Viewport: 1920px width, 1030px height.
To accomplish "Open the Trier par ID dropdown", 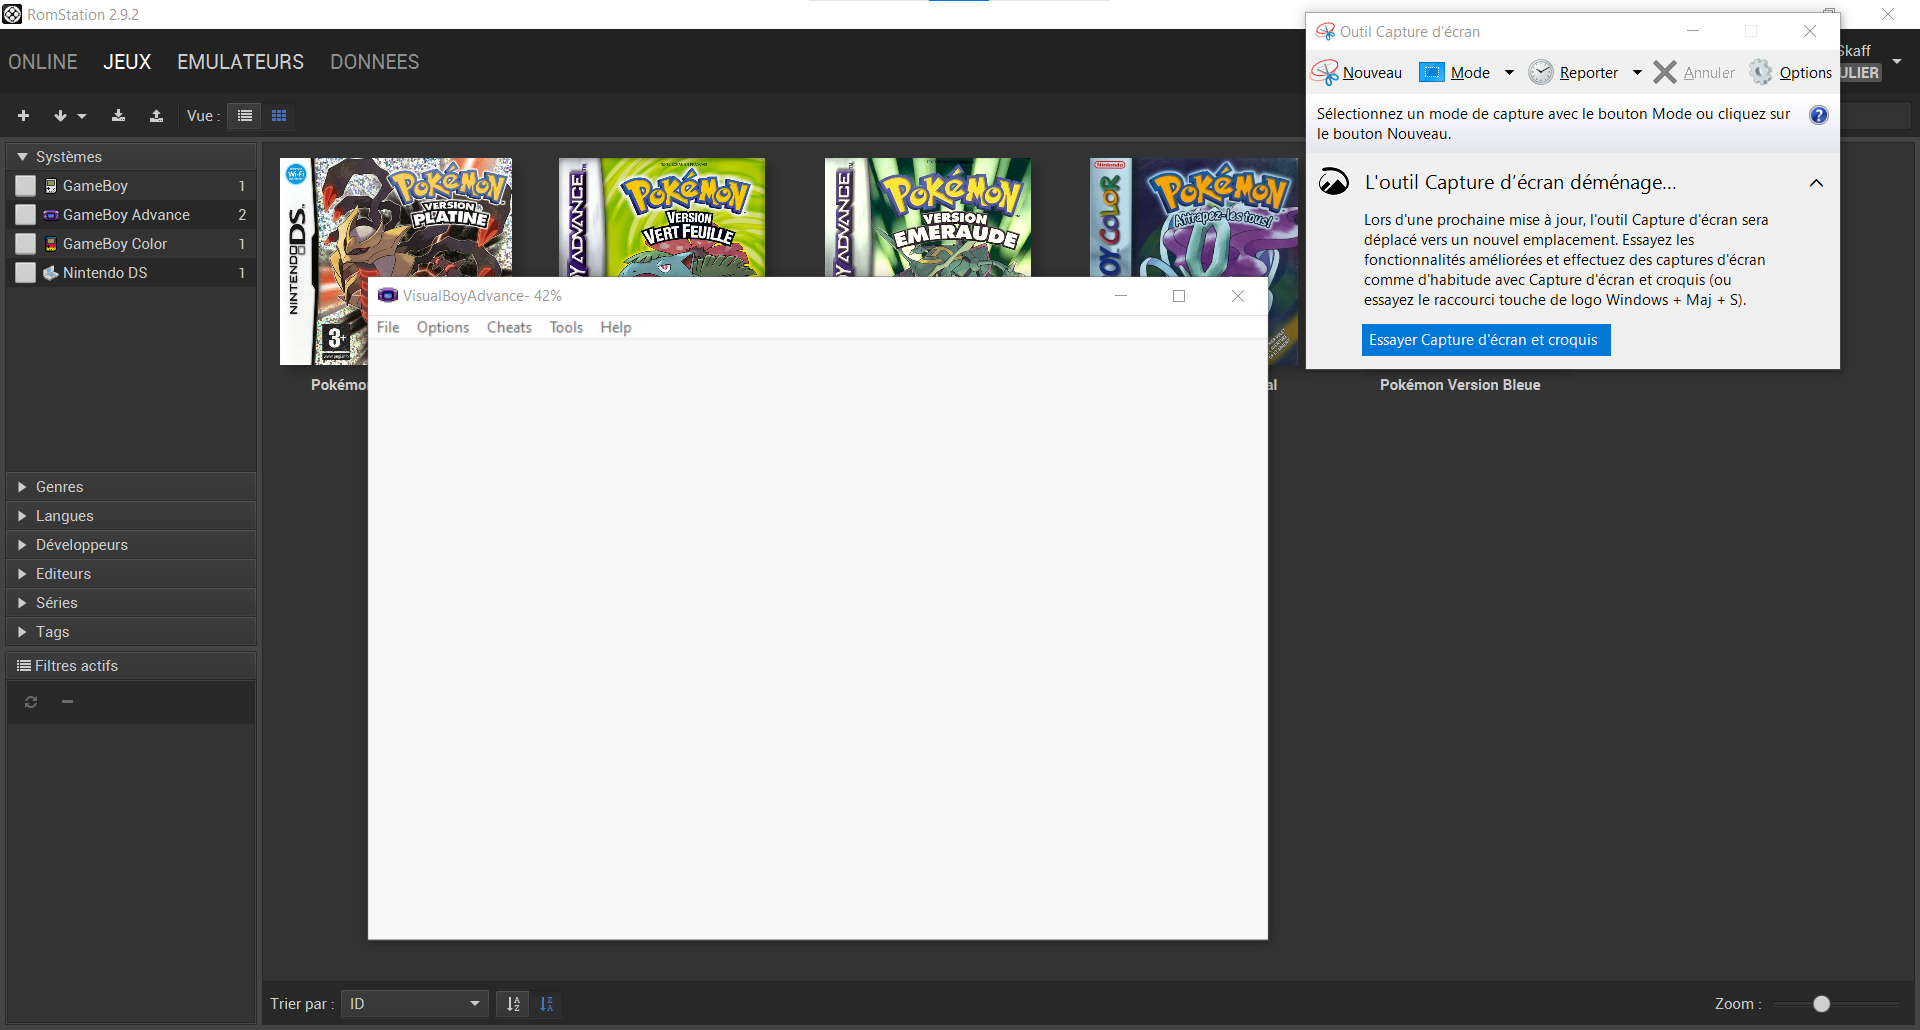I will tap(414, 1004).
